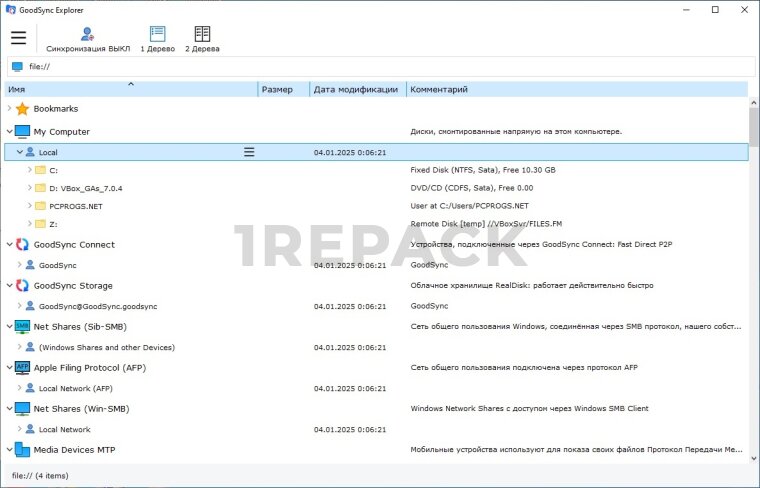Click the file:// address path field
760x488 pixels.
click(x=380, y=67)
